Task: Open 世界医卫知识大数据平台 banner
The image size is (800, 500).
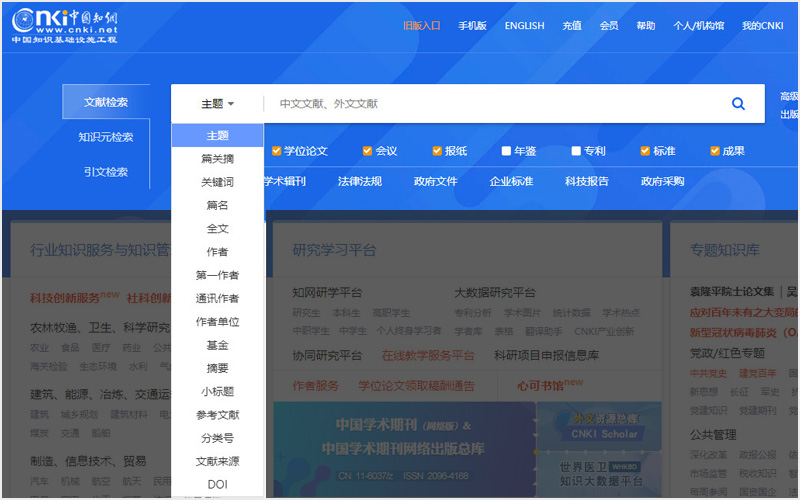Action: 599,474
